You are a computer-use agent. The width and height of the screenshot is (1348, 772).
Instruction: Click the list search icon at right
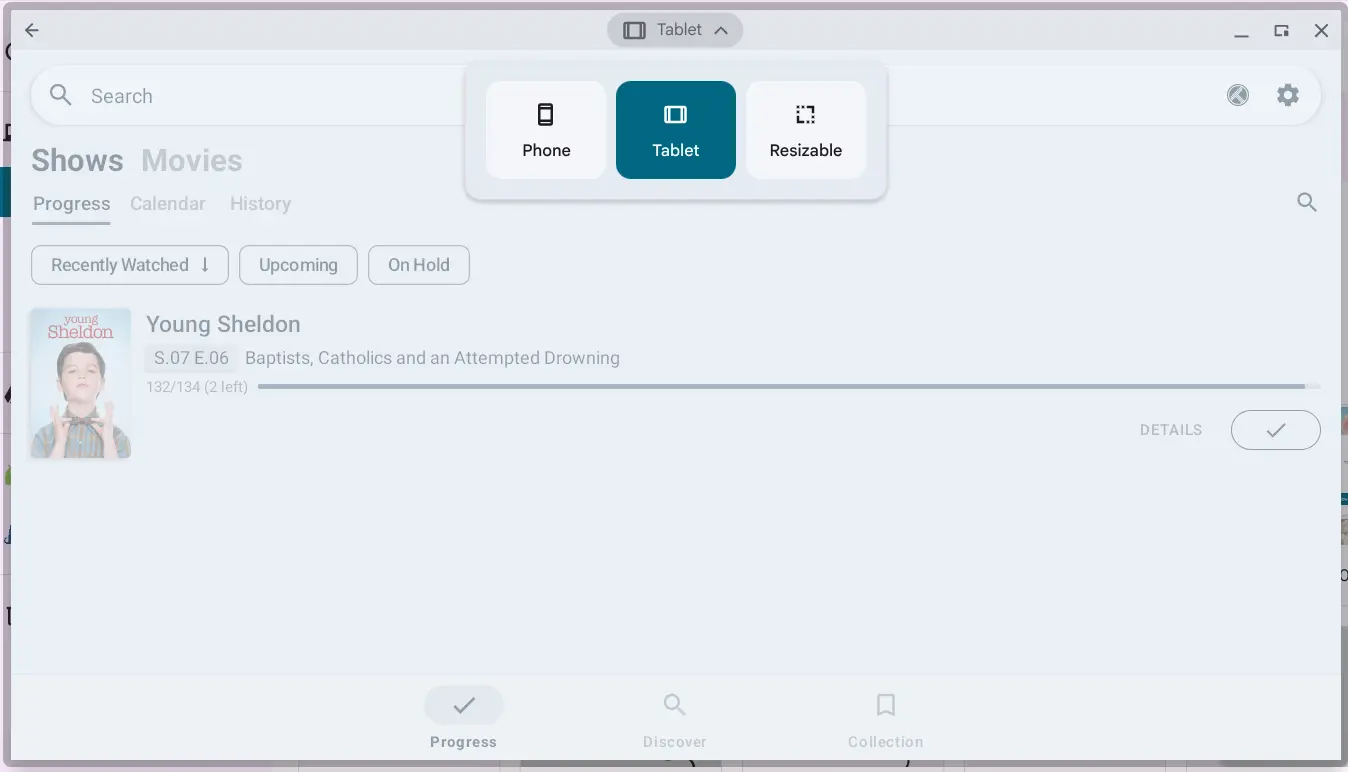(x=1307, y=202)
